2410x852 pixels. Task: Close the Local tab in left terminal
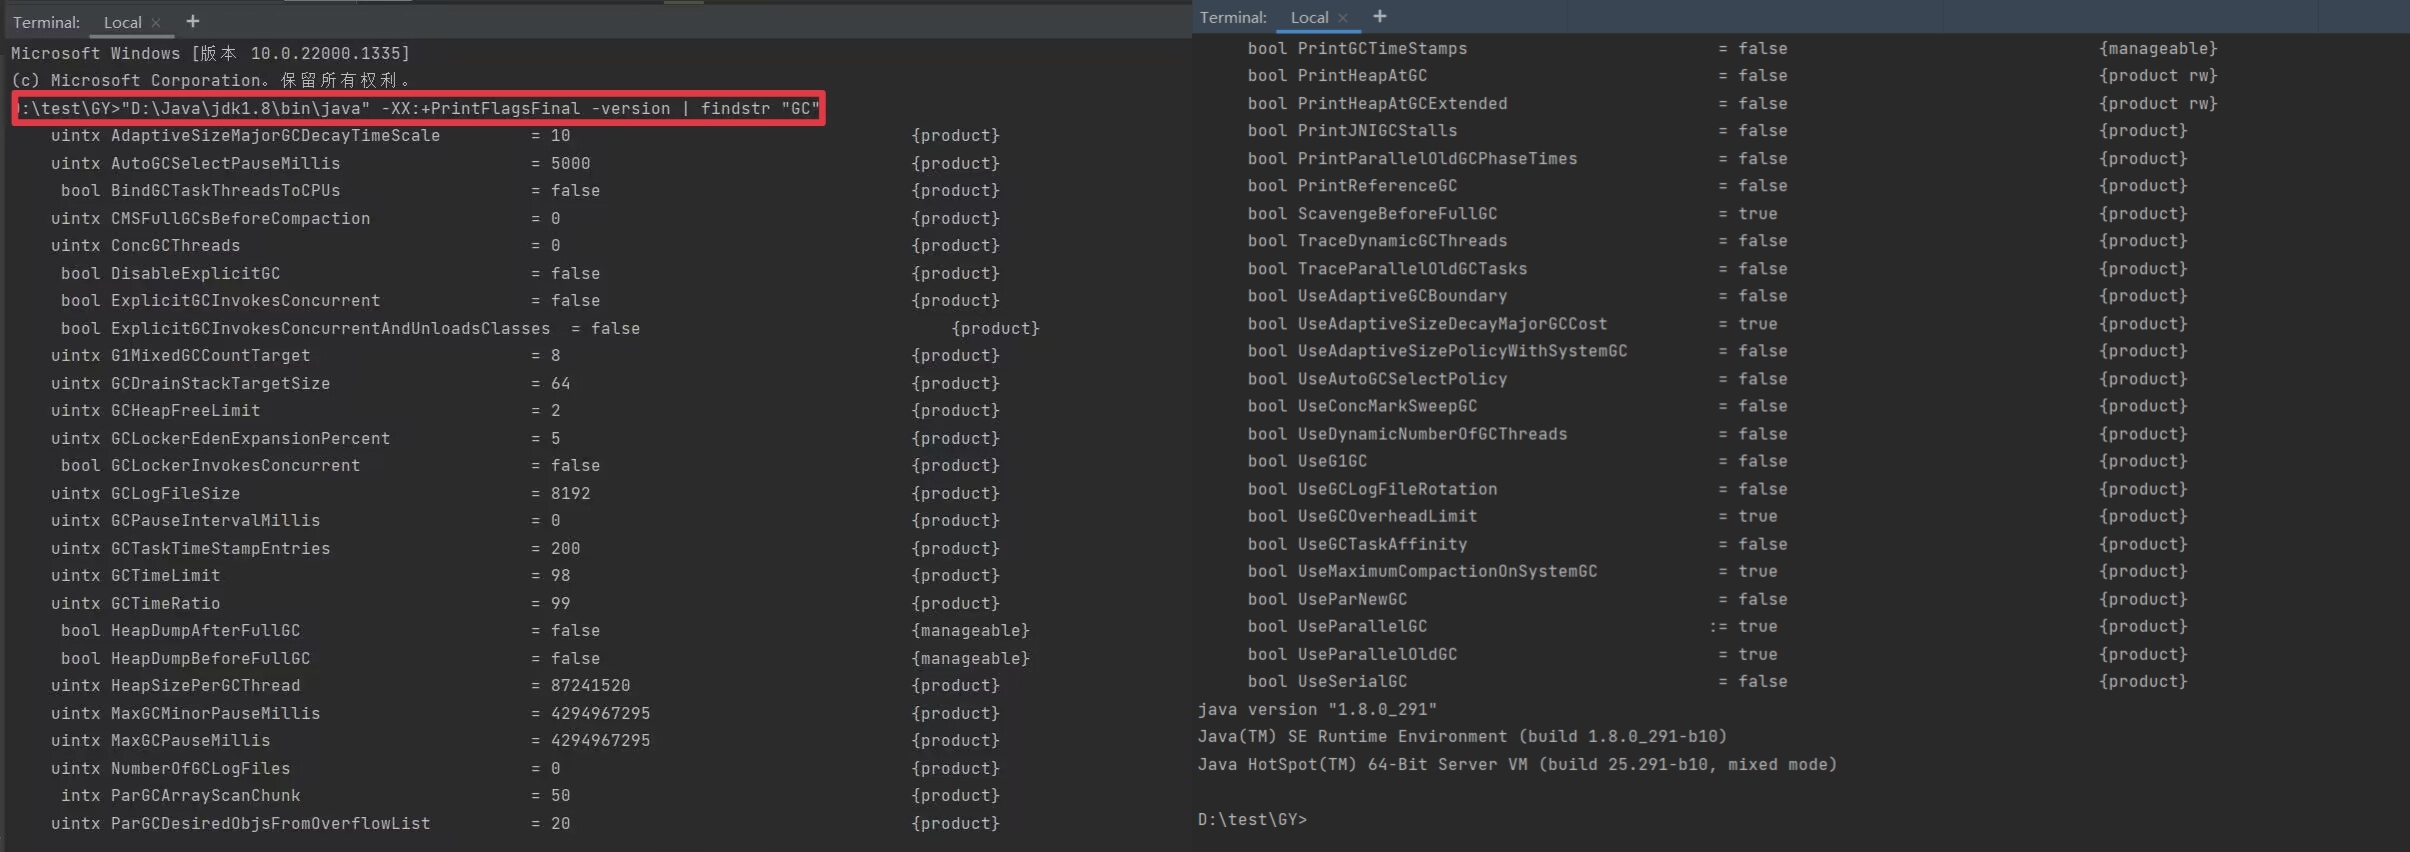point(156,22)
